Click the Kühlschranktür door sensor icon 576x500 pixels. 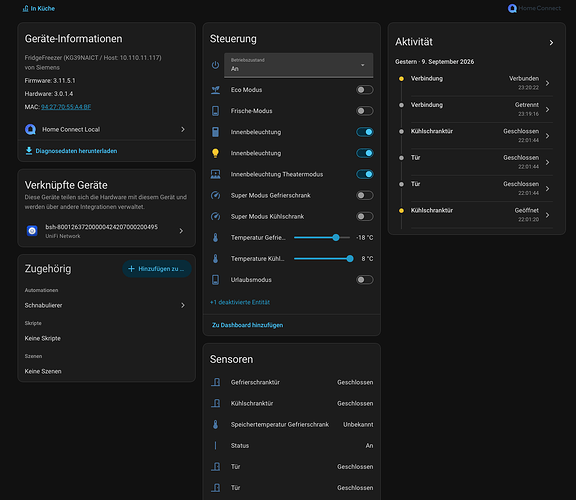click(x=216, y=403)
